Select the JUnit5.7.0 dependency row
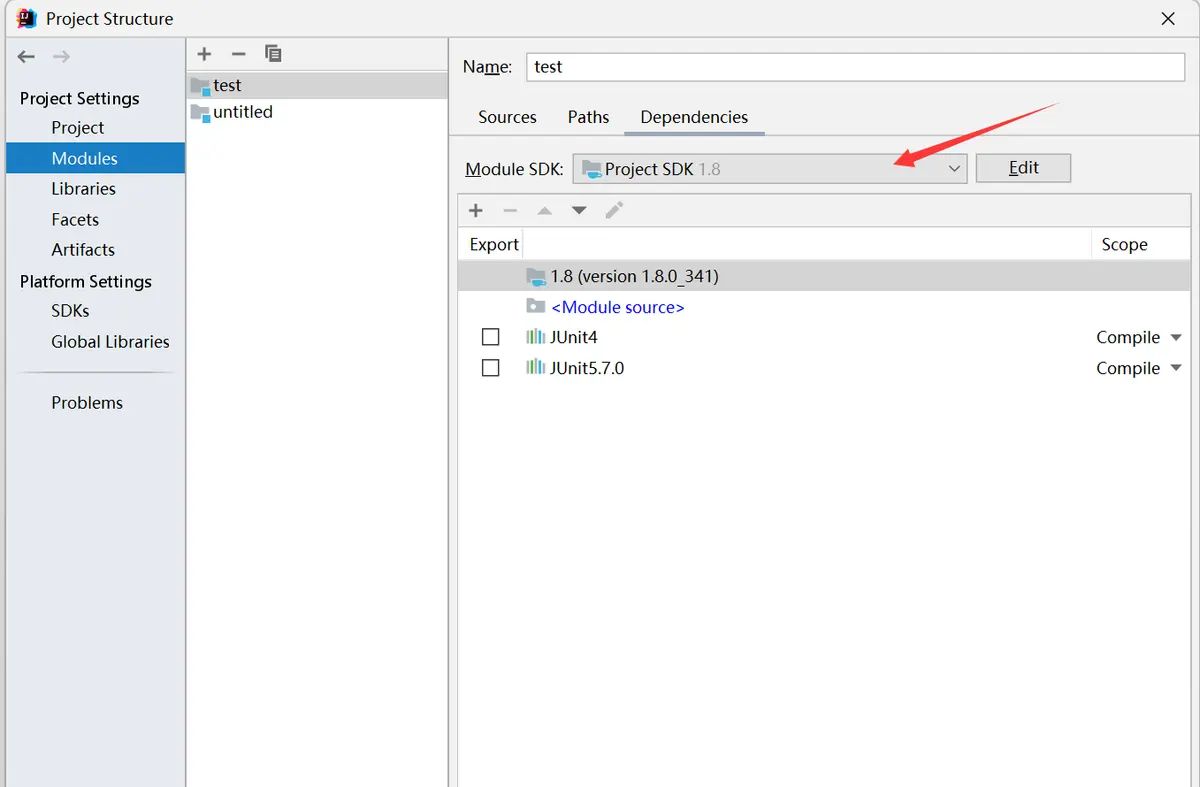1200x787 pixels. click(824, 368)
